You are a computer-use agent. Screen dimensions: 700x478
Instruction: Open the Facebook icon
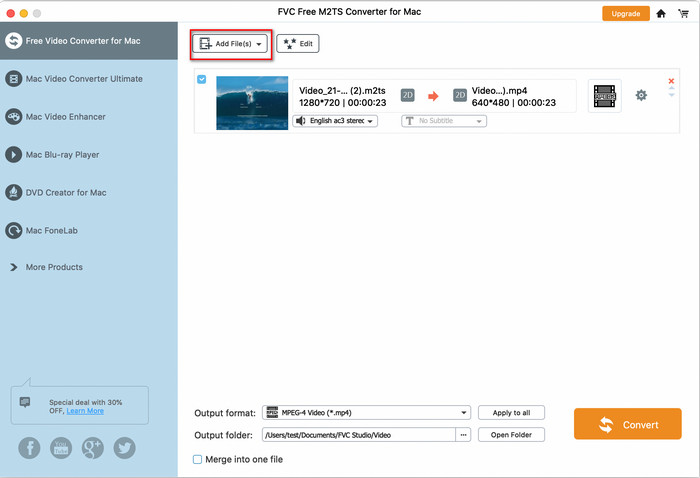pyautogui.click(x=29, y=448)
